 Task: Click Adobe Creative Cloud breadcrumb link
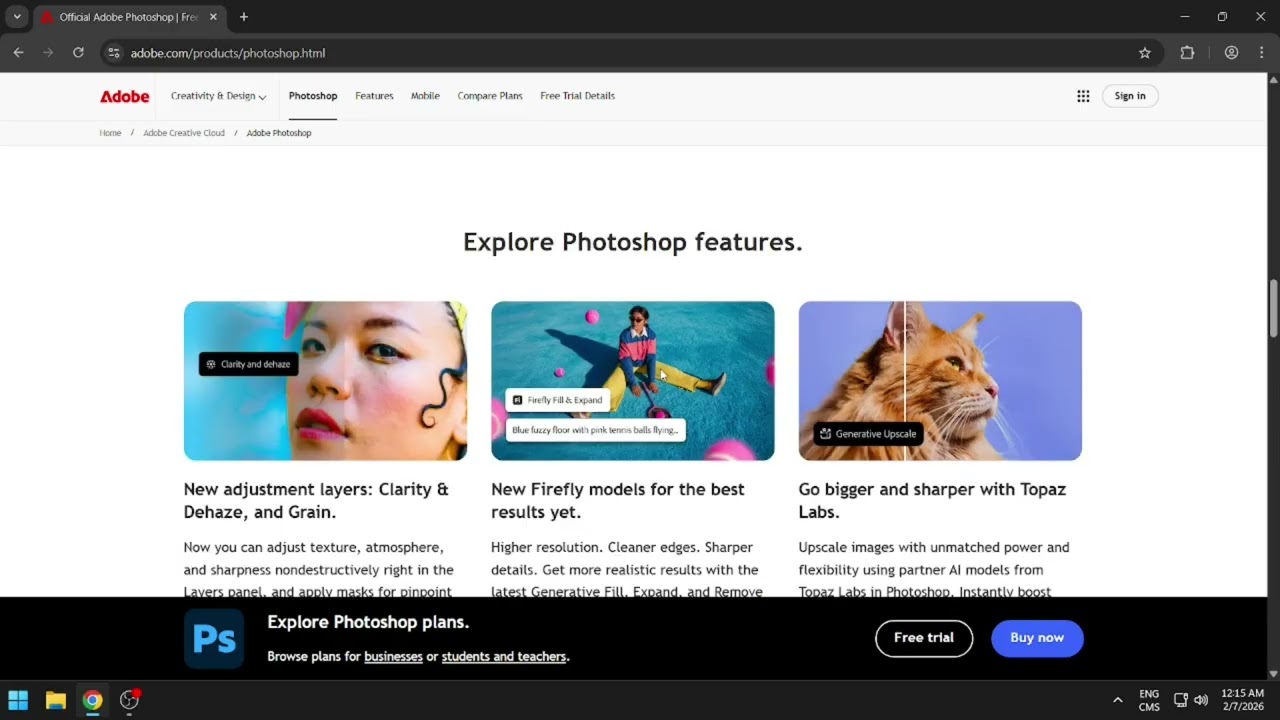pyautogui.click(x=184, y=133)
